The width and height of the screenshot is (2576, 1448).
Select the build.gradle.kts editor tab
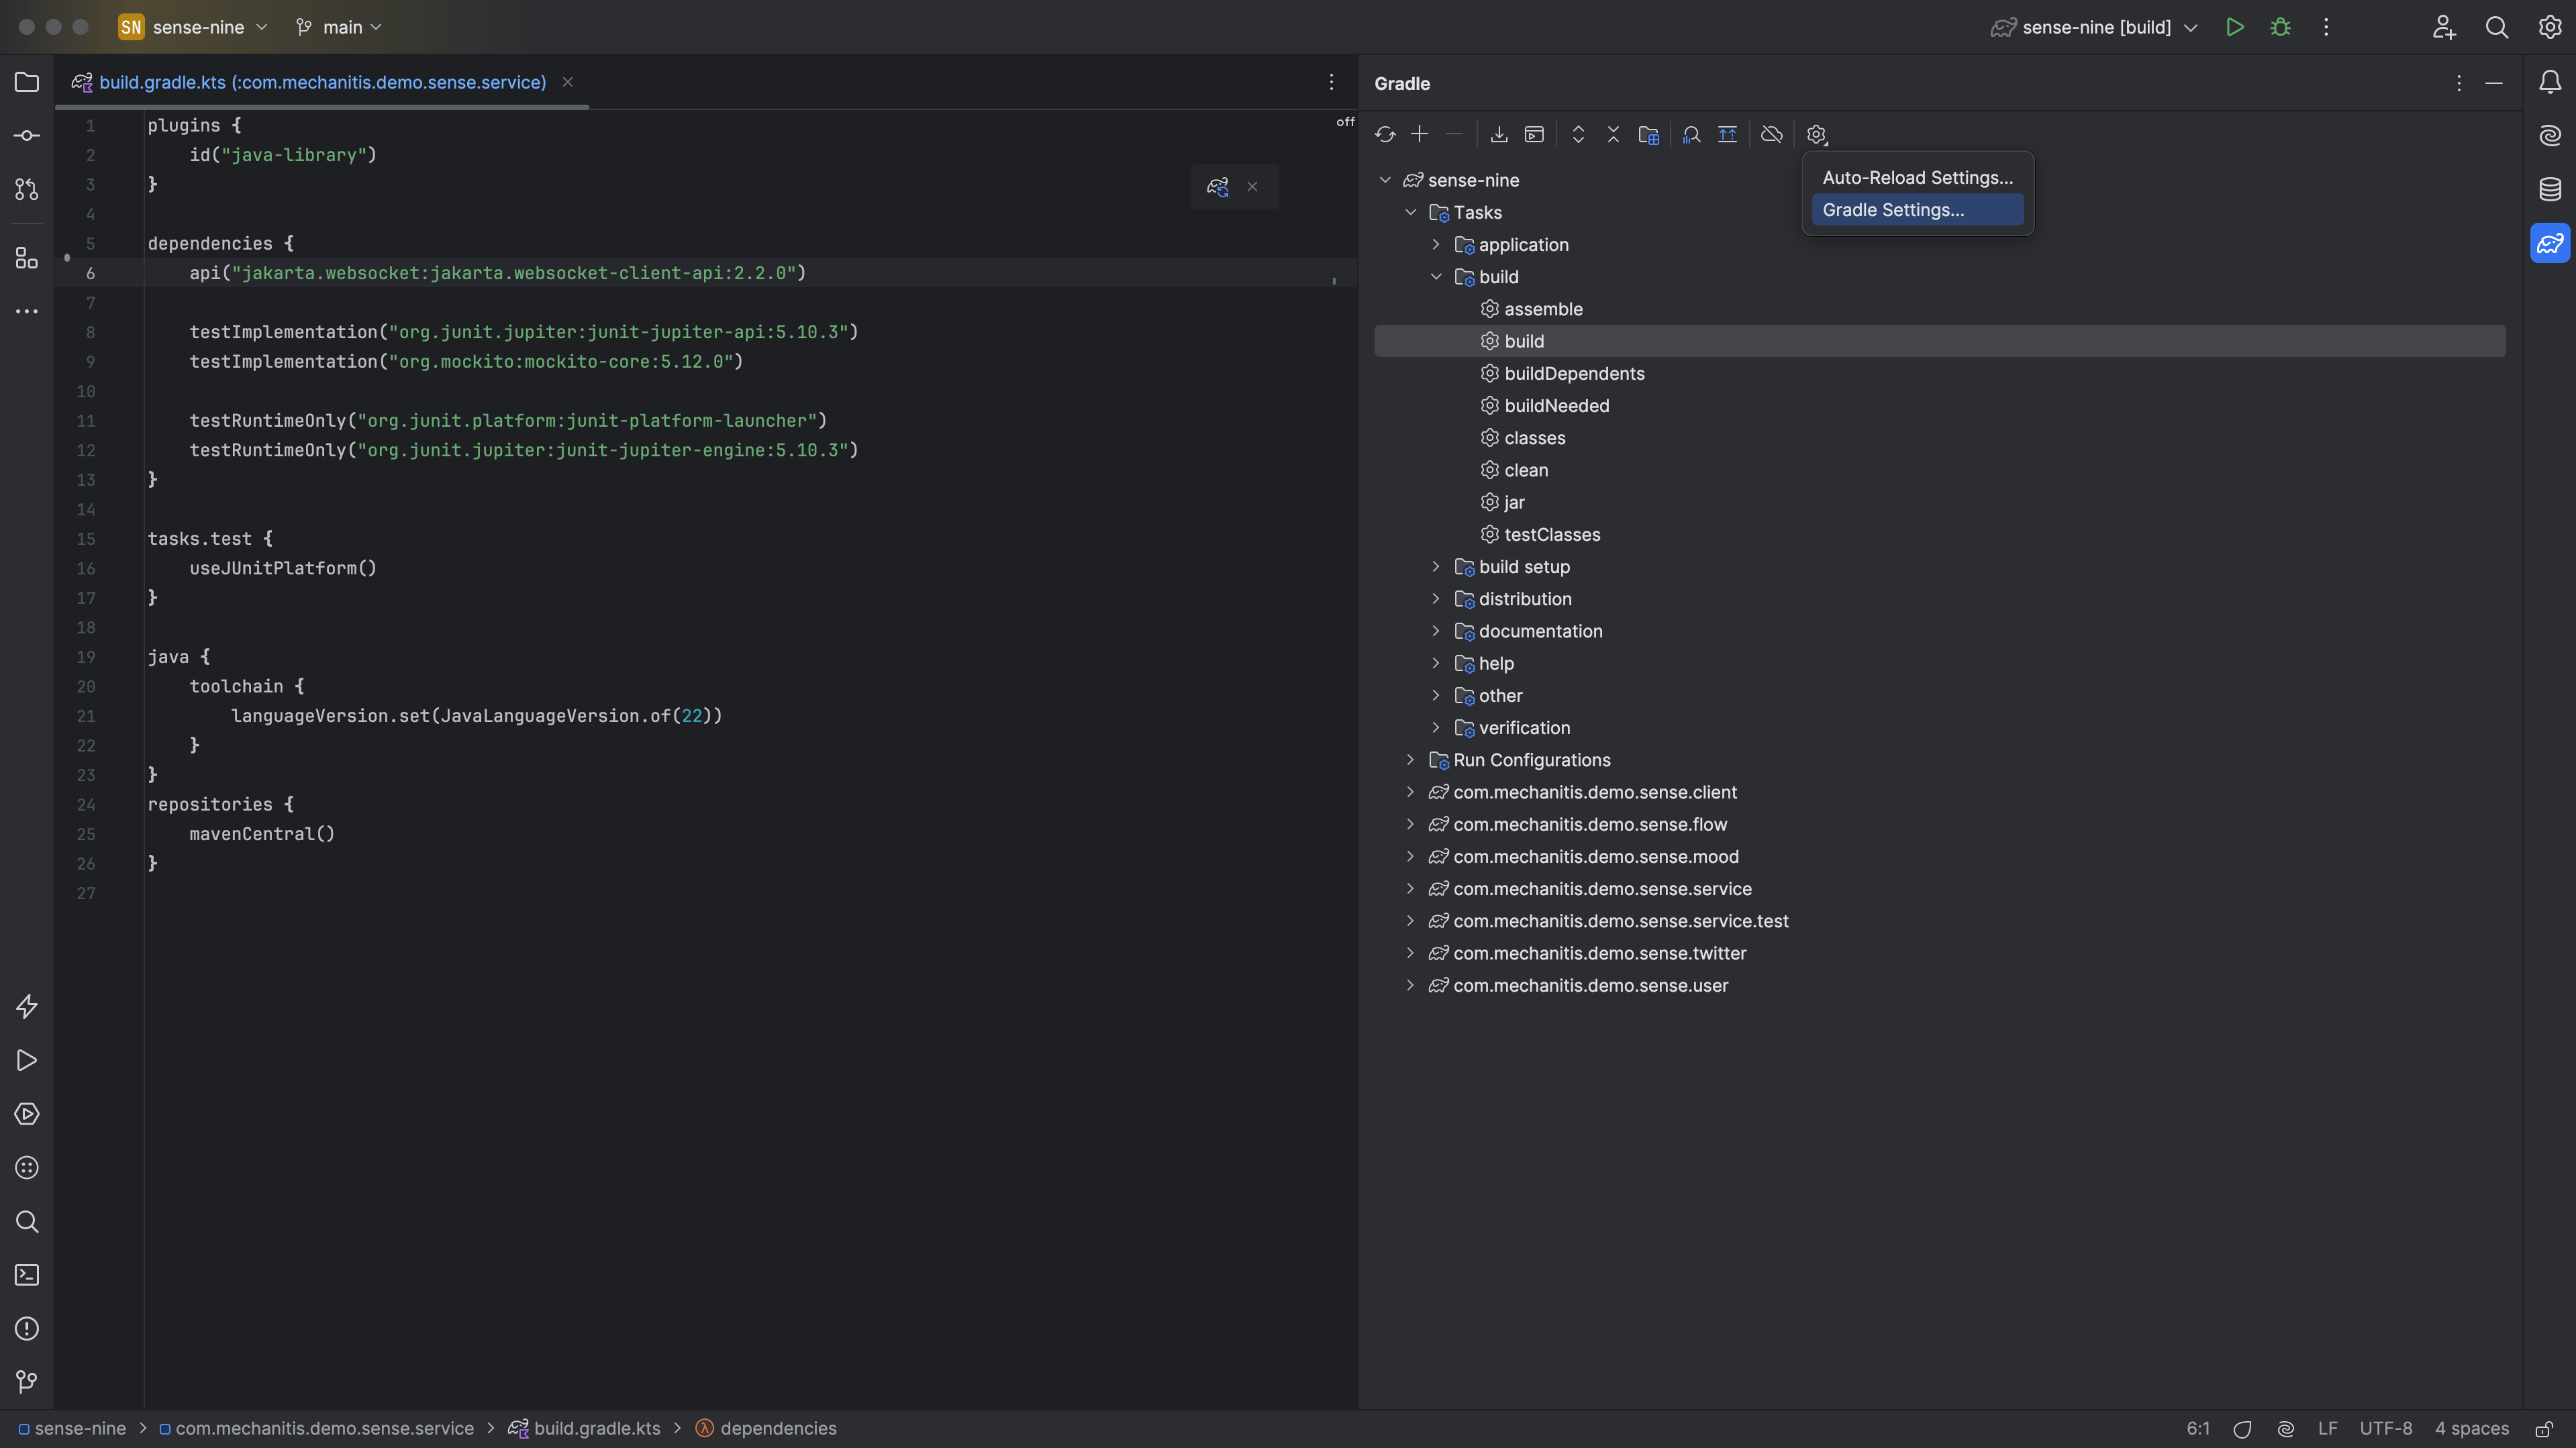(322, 82)
